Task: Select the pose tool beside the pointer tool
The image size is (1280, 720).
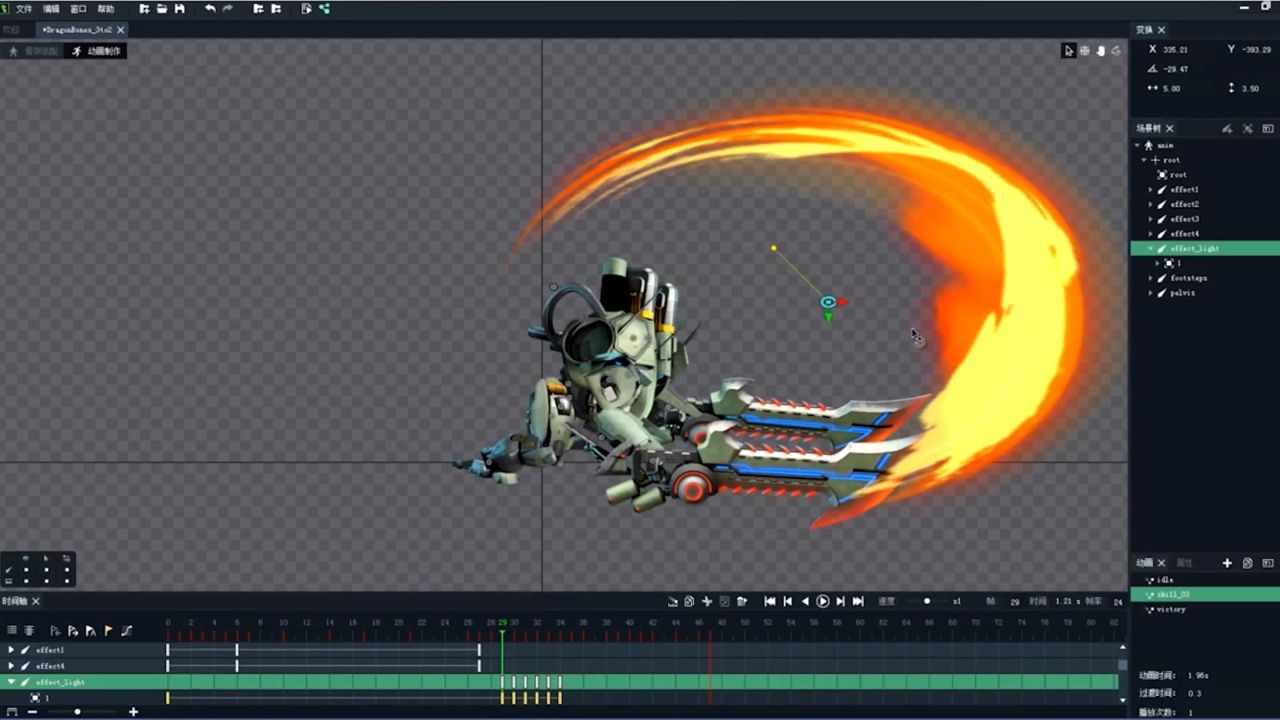Action: tap(1084, 51)
